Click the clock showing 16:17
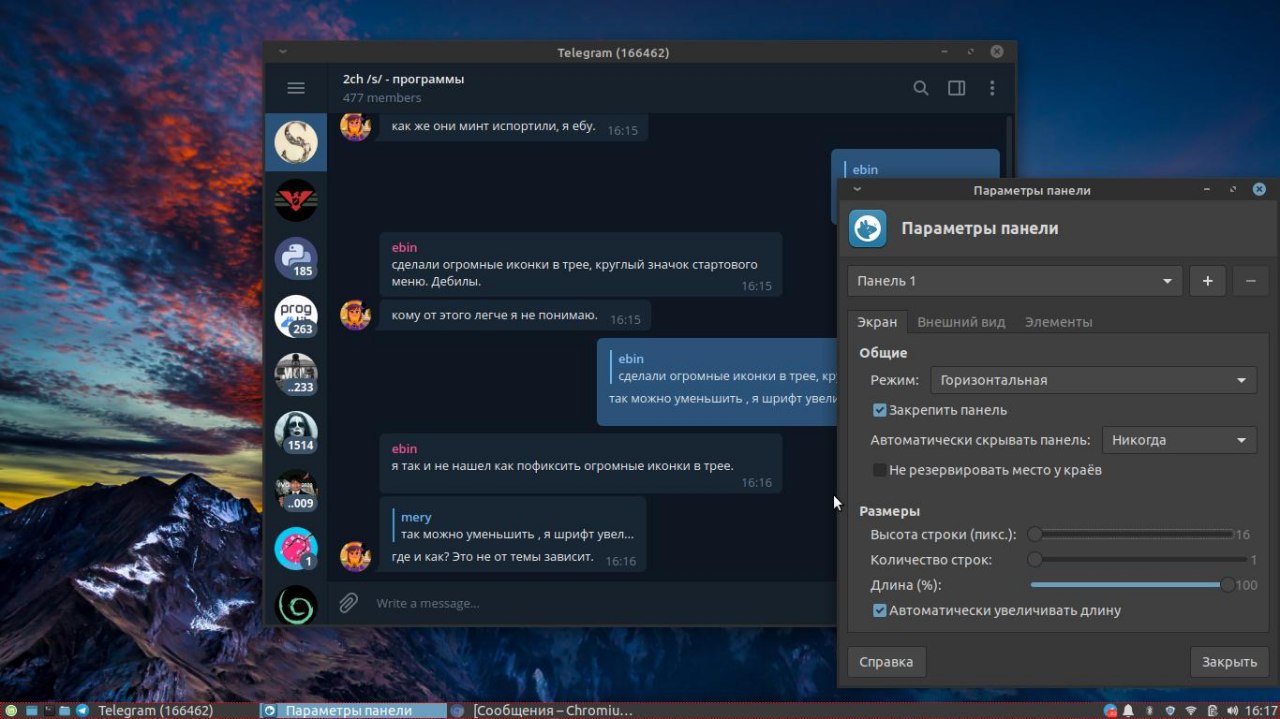1280x719 pixels. (1260, 711)
